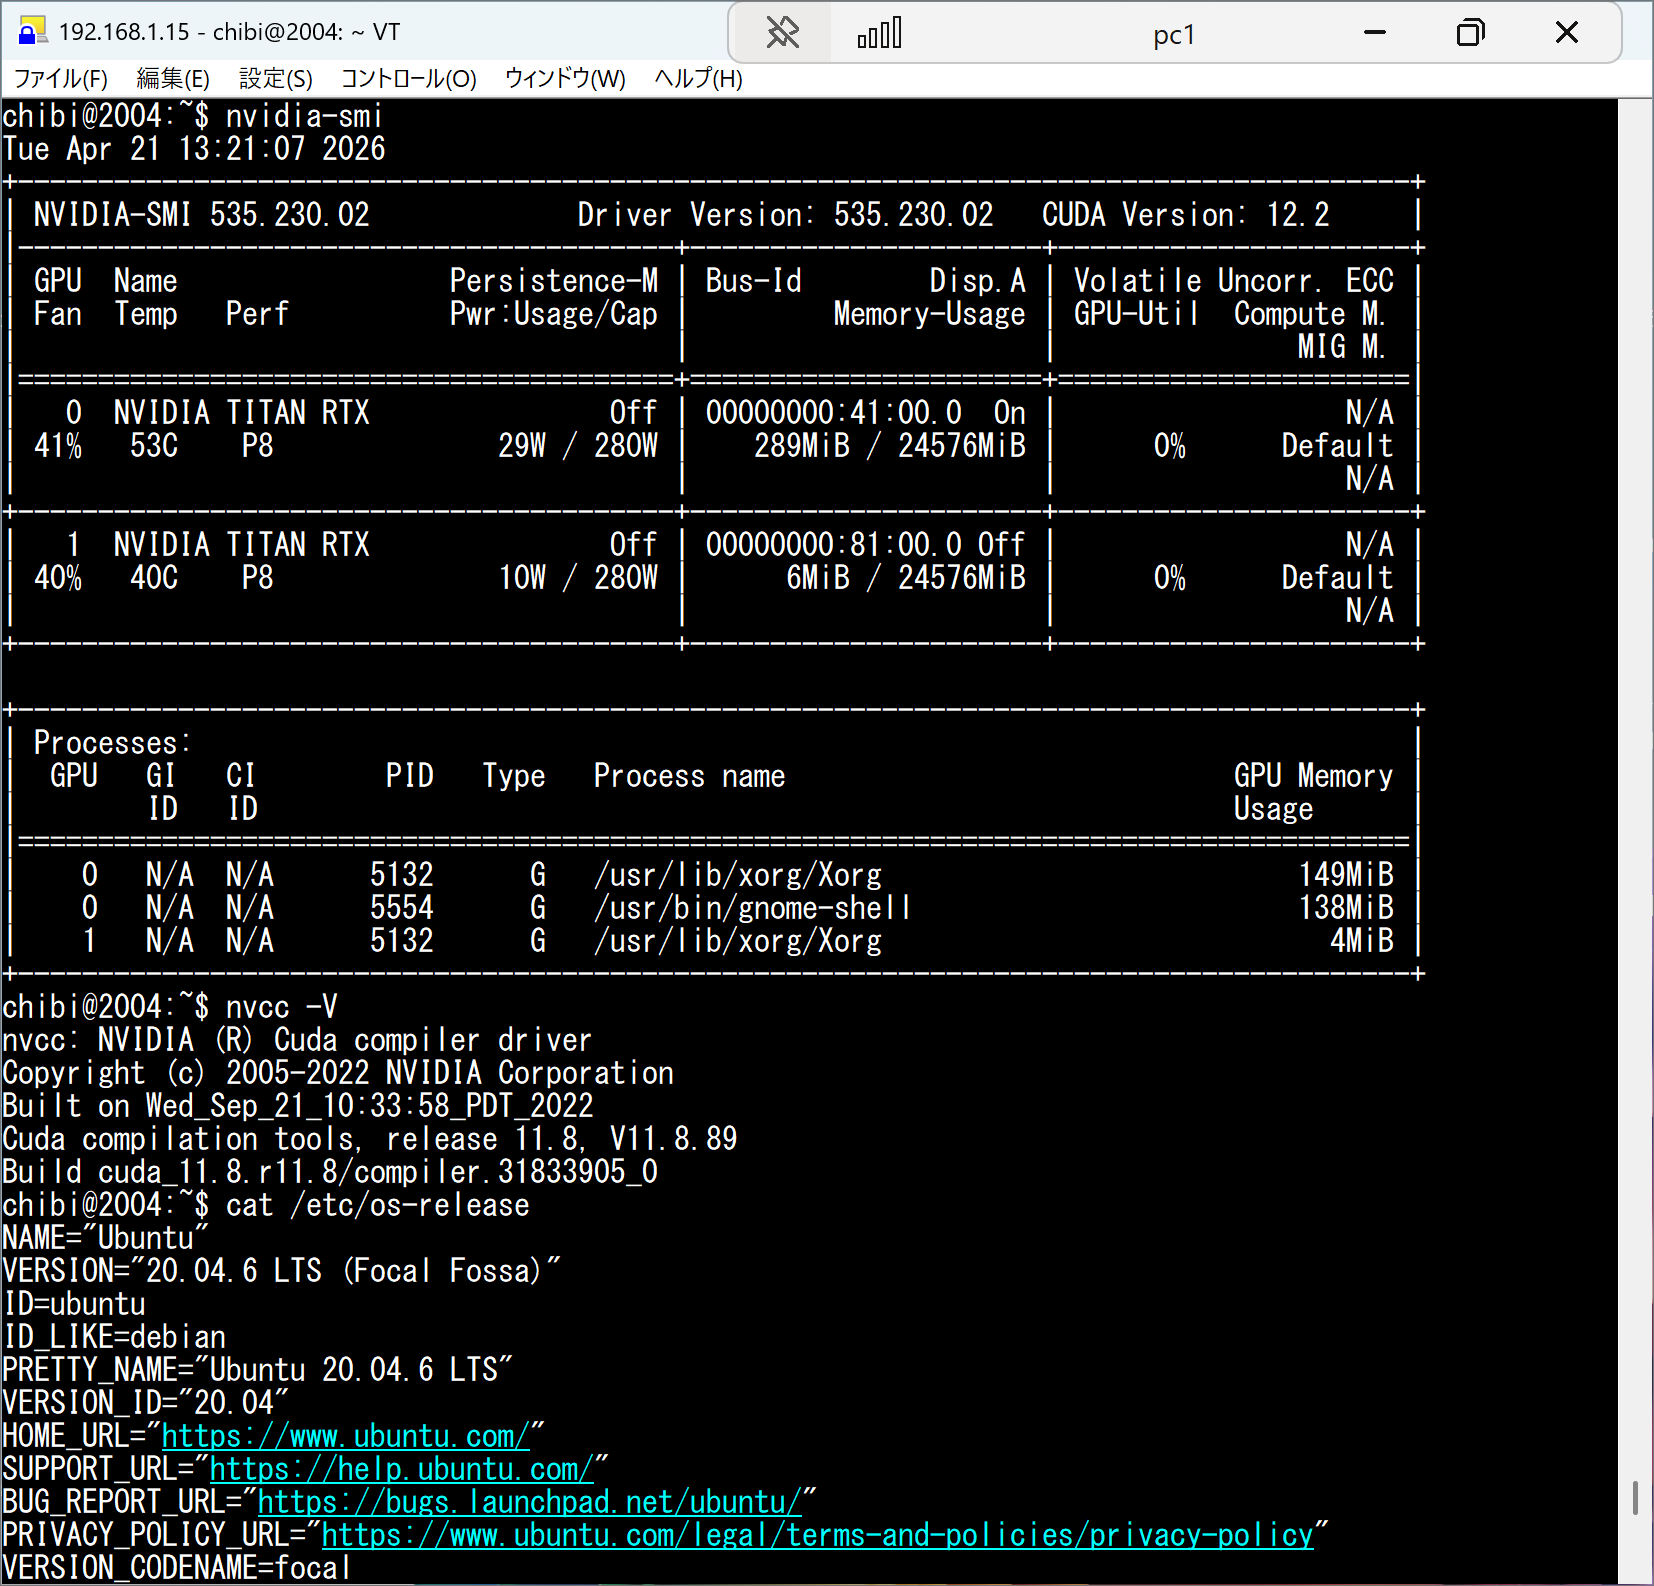Follow the bugs.launchpad.net/ubuntu link
Screen dimensions: 1654x1586
(529, 1502)
